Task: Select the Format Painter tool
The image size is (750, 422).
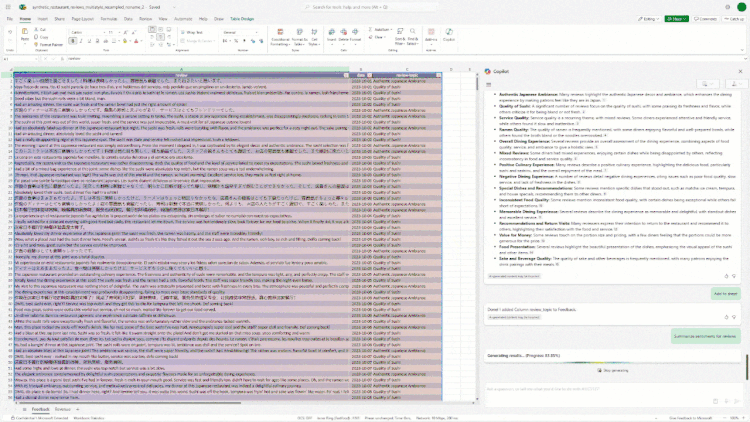Action: click(48, 44)
